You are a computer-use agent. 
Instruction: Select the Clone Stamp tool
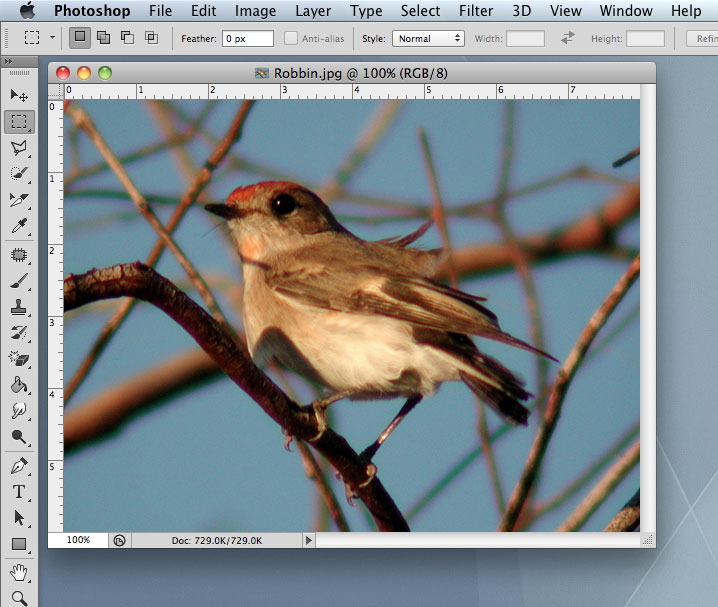point(19,307)
